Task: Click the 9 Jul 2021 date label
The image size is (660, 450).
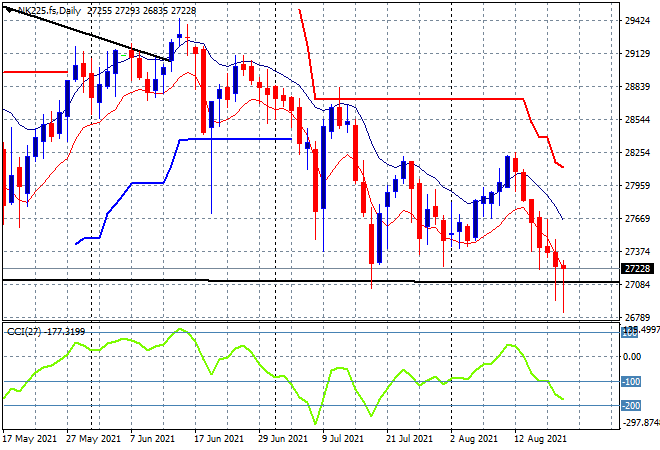Action: [343, 439]
